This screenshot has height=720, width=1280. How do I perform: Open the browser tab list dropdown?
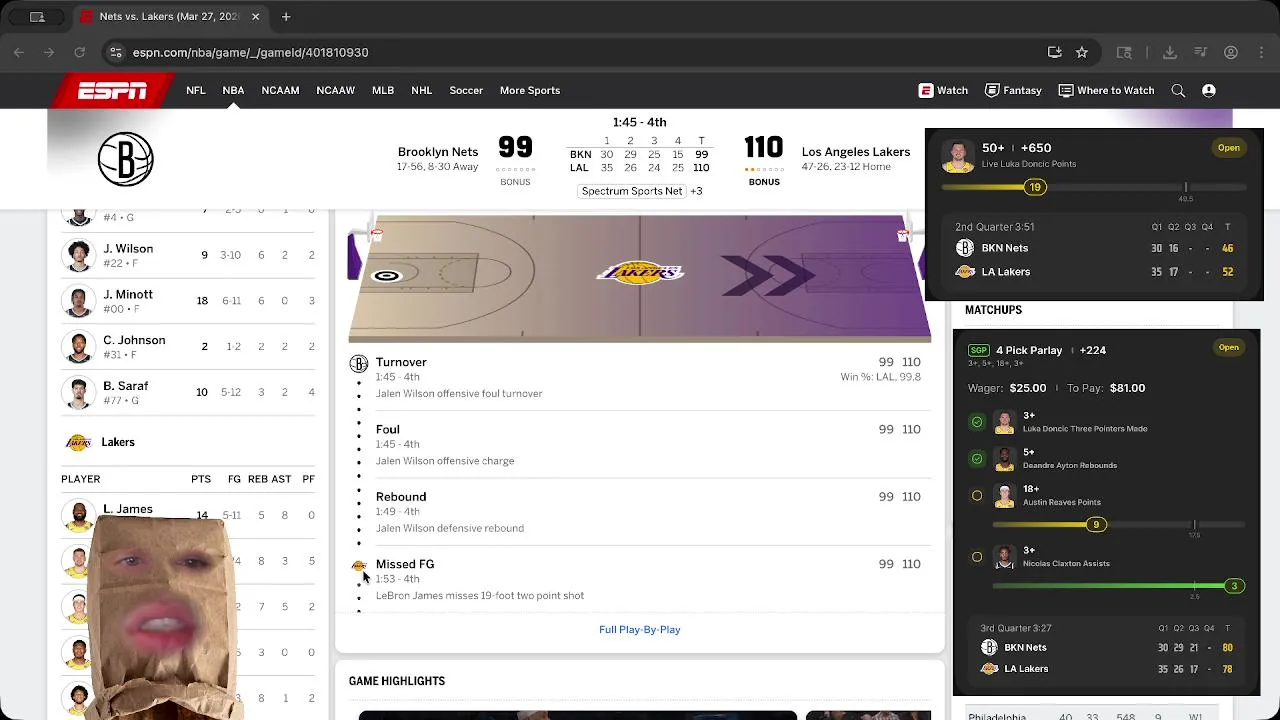[37, 17]
